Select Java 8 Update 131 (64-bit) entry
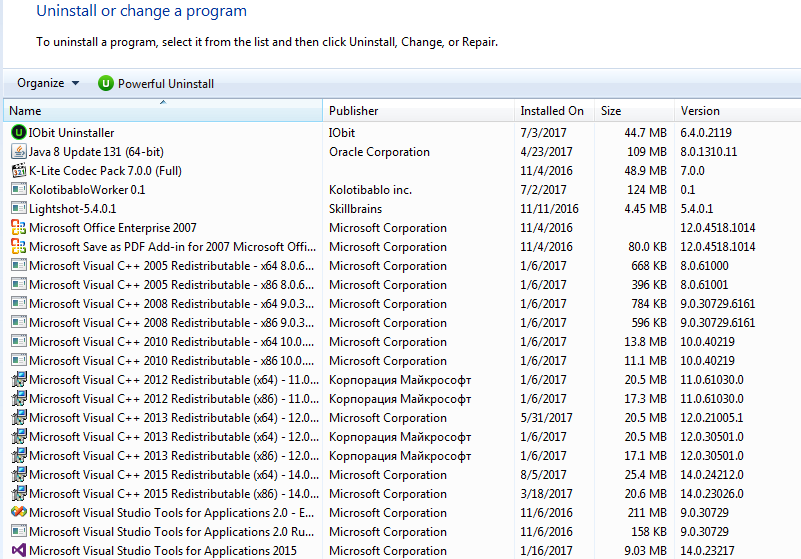This screenshot has width=801, height=559. click(96, 152)
